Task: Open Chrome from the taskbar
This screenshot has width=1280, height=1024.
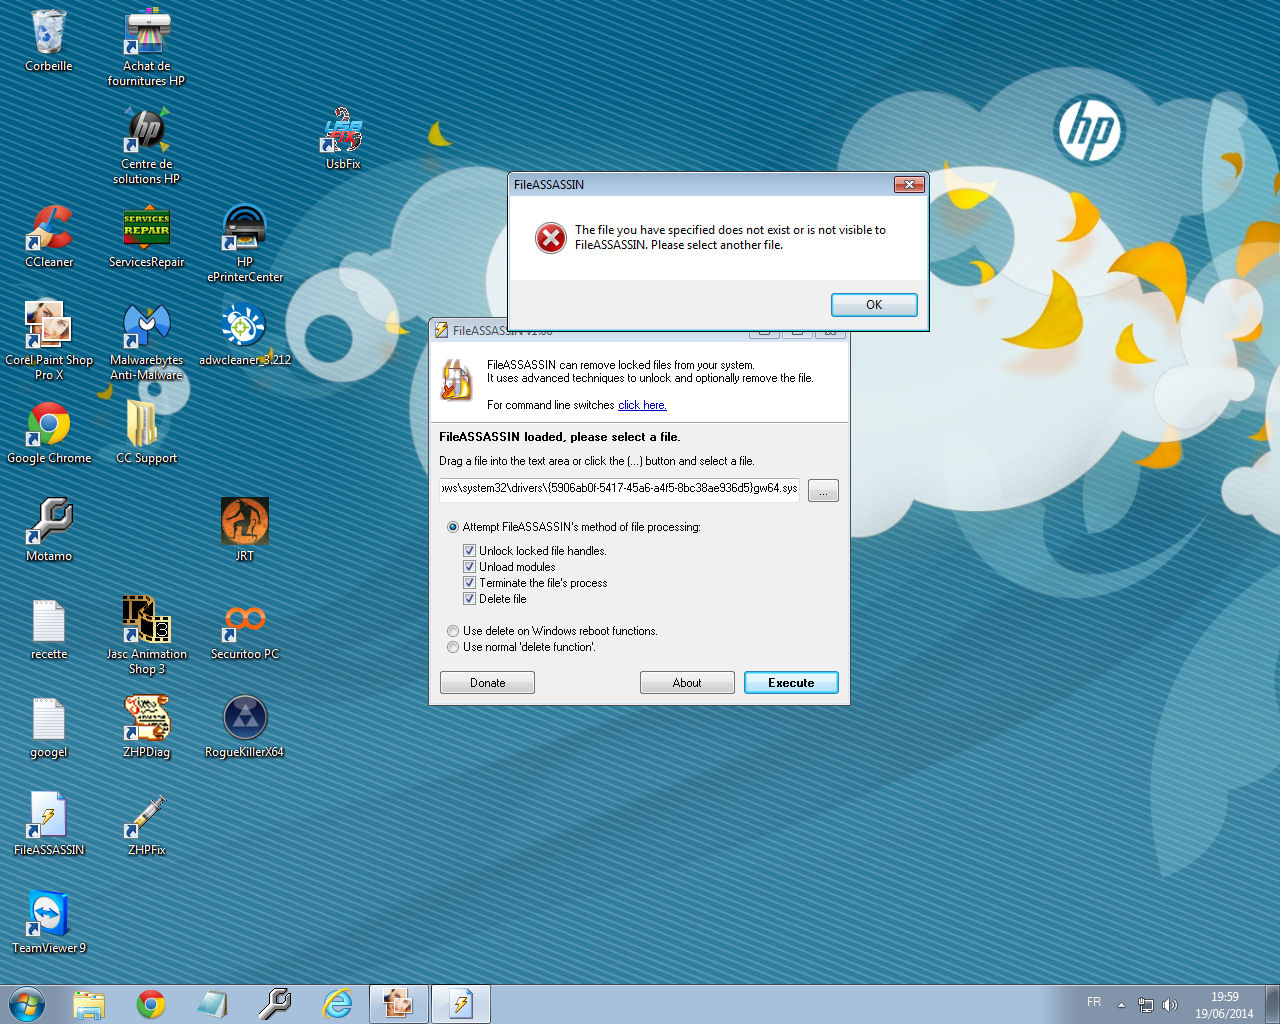Action: point(151,1004)
